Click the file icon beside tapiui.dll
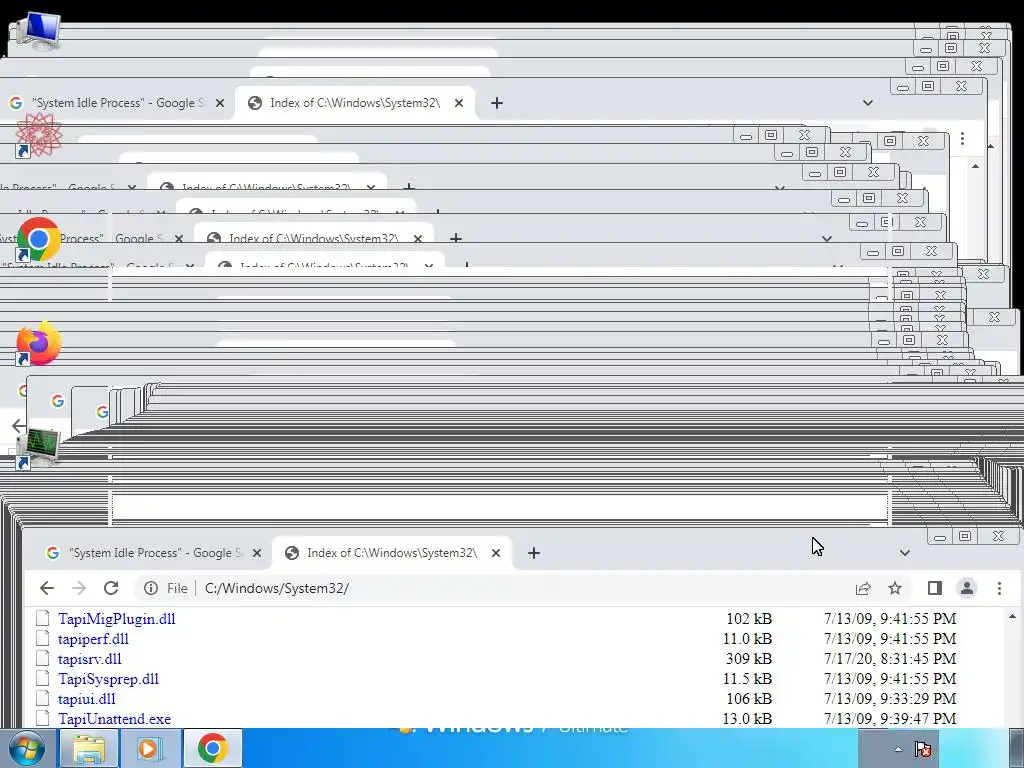This screenshot has width=1024, height=768. (x=43, y=698)
